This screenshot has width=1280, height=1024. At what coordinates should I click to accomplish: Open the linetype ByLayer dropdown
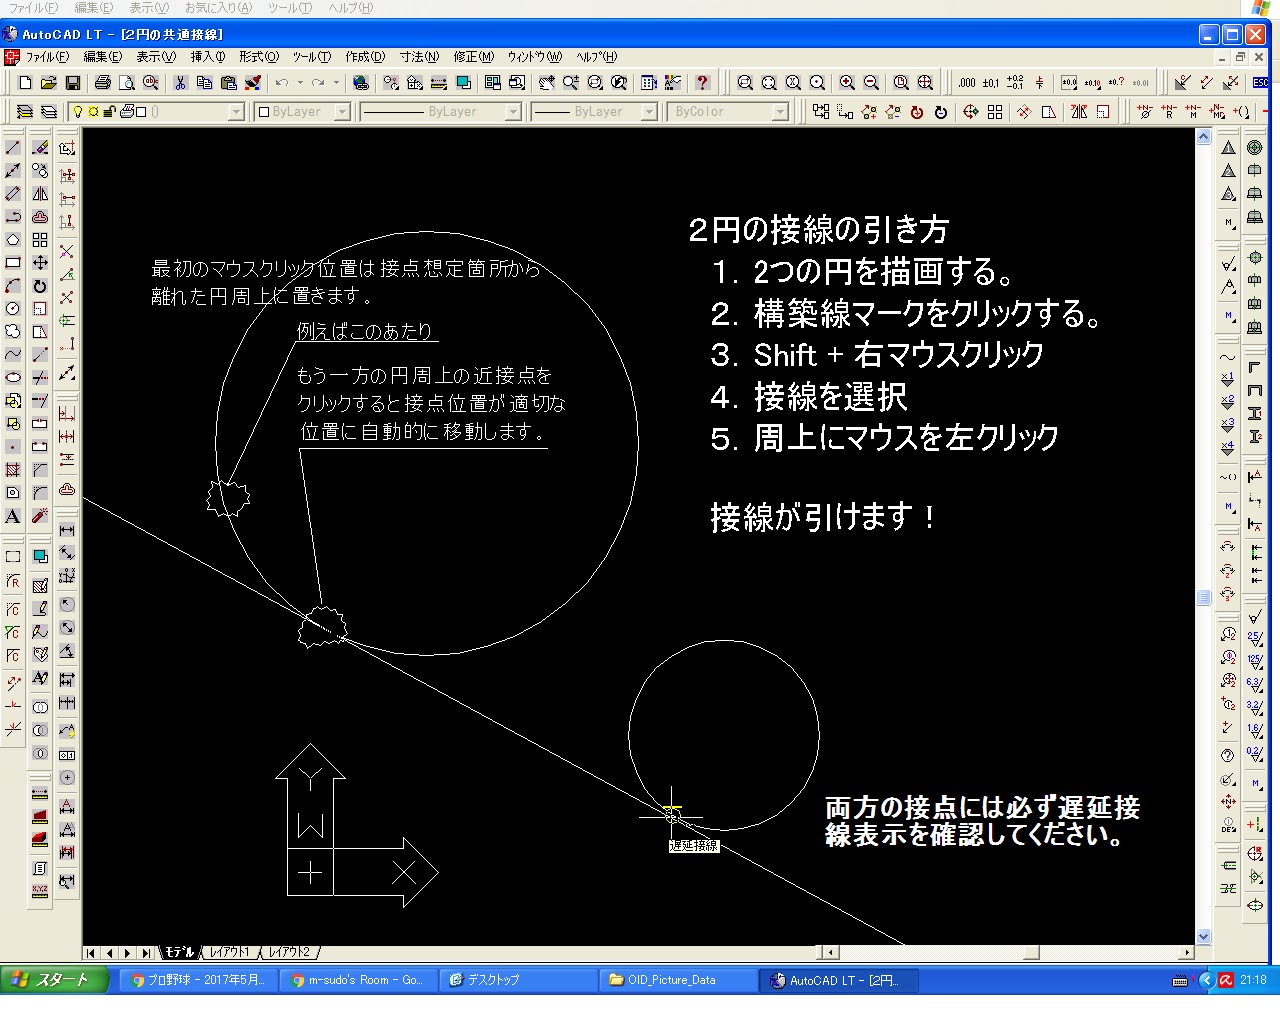click(x=512, y=111)
